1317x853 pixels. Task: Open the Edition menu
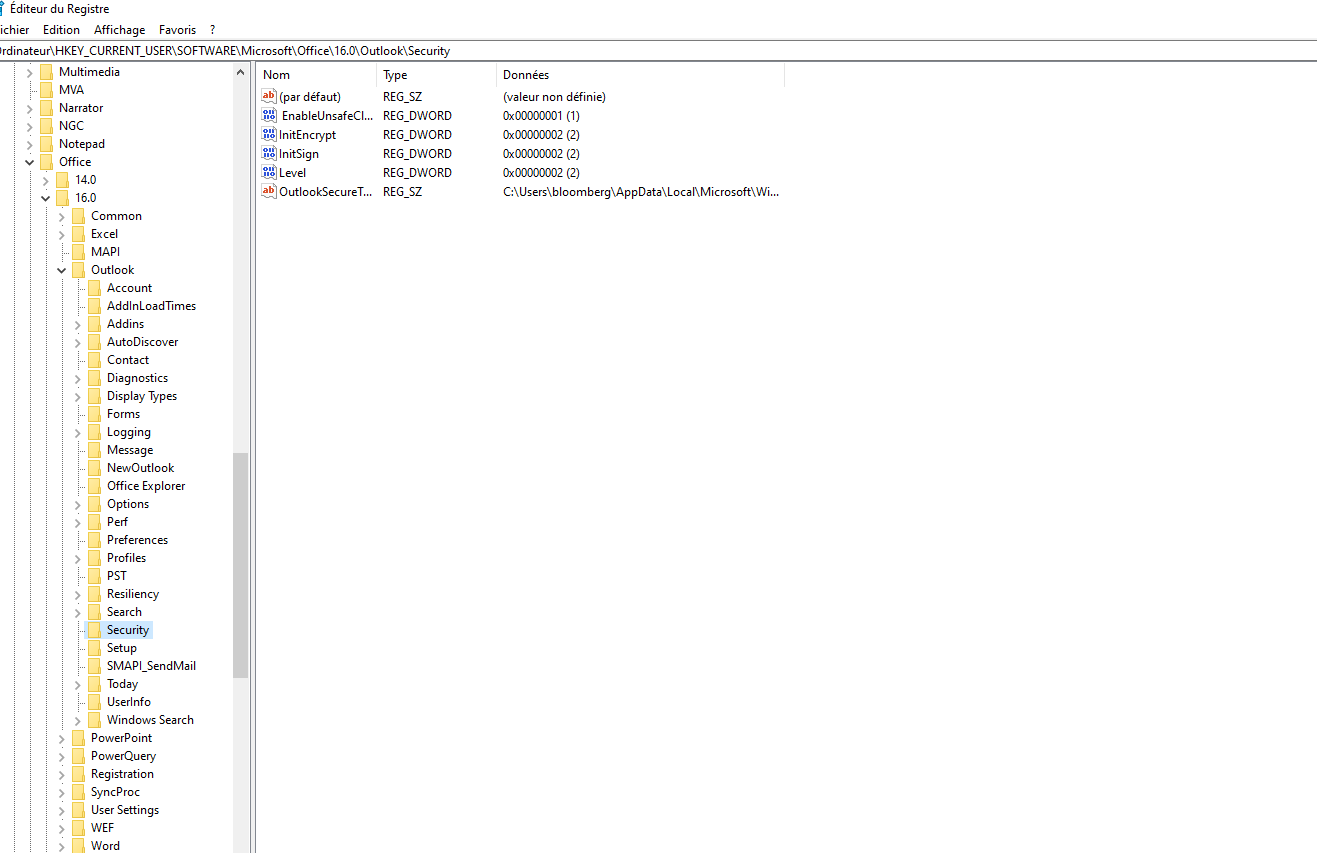pos(61,30)
